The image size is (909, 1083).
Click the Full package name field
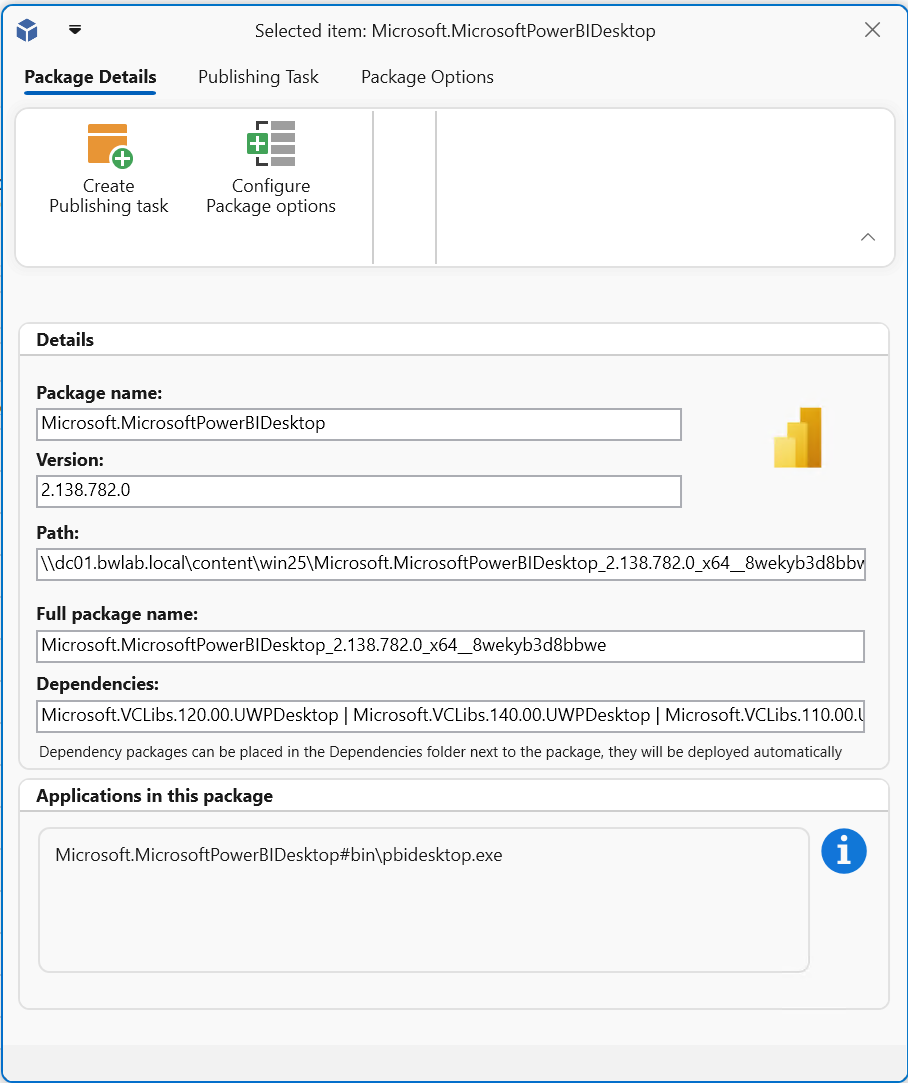click(x=450, y=646)
